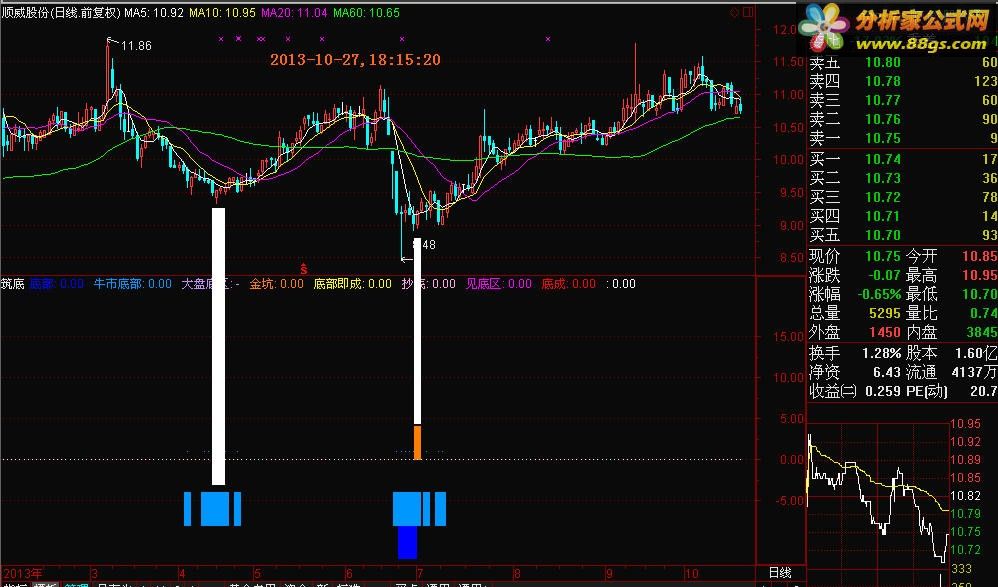Jump to month 8 on the time axis
Screen dimensions: 998x587
click(517, 574)
